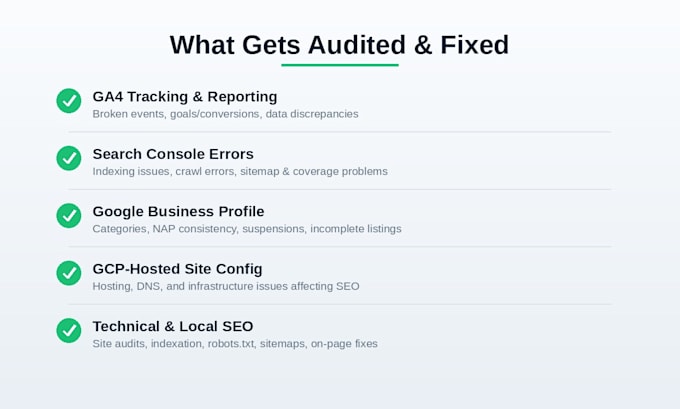Click the divider line below Google Business Profile
Screen dimensions: 680x409
(340, 247)
